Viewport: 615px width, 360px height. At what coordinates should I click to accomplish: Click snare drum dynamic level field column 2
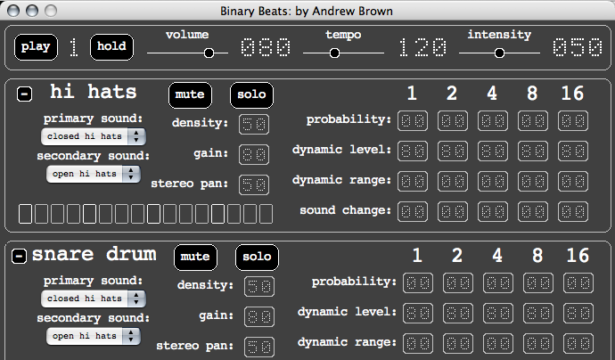pyautogui.click(x=458, y=313)
